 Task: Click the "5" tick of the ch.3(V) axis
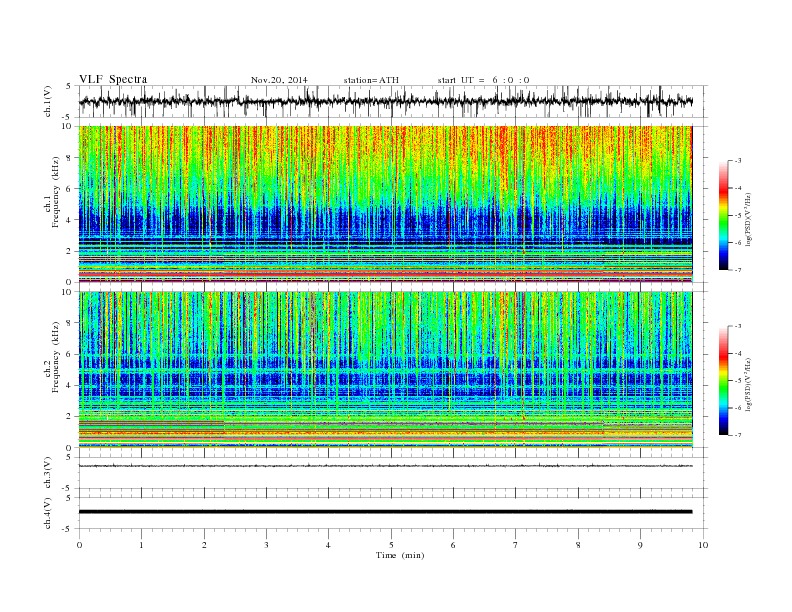69,457
